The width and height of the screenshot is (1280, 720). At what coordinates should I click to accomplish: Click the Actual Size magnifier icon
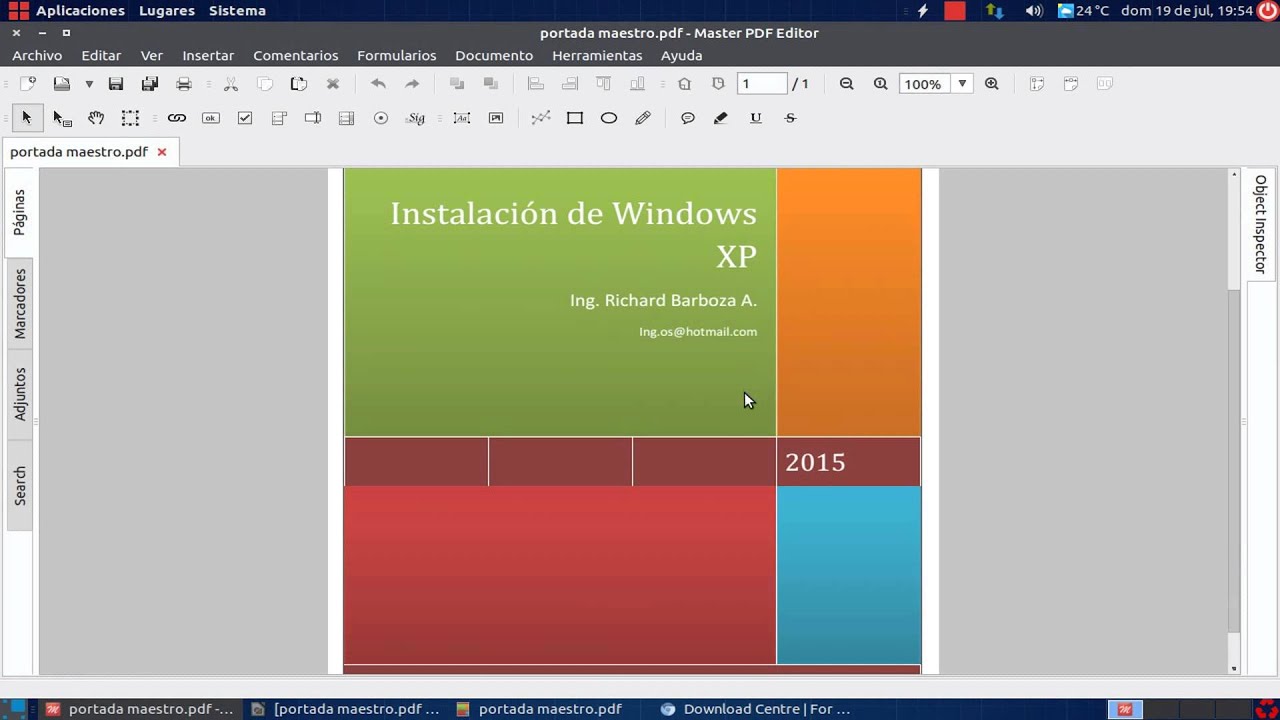(x=881, y=84)
